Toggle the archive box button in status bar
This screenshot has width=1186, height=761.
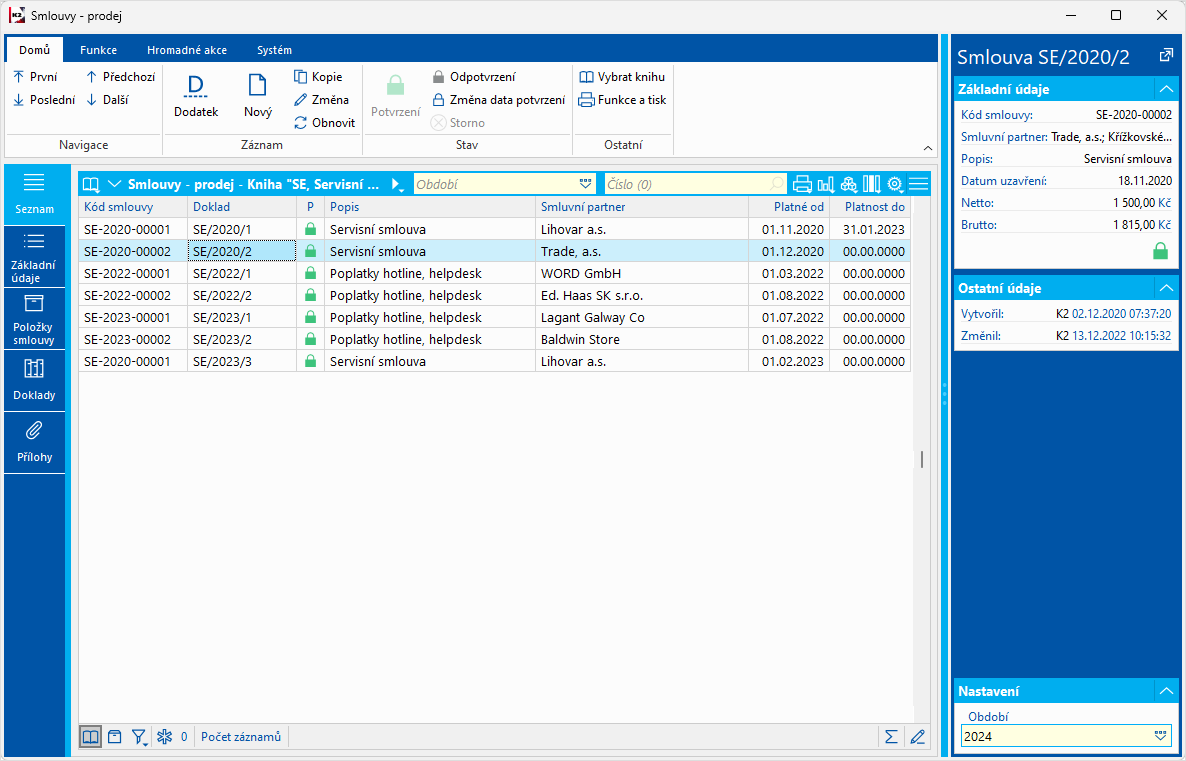tap(115, 737)
